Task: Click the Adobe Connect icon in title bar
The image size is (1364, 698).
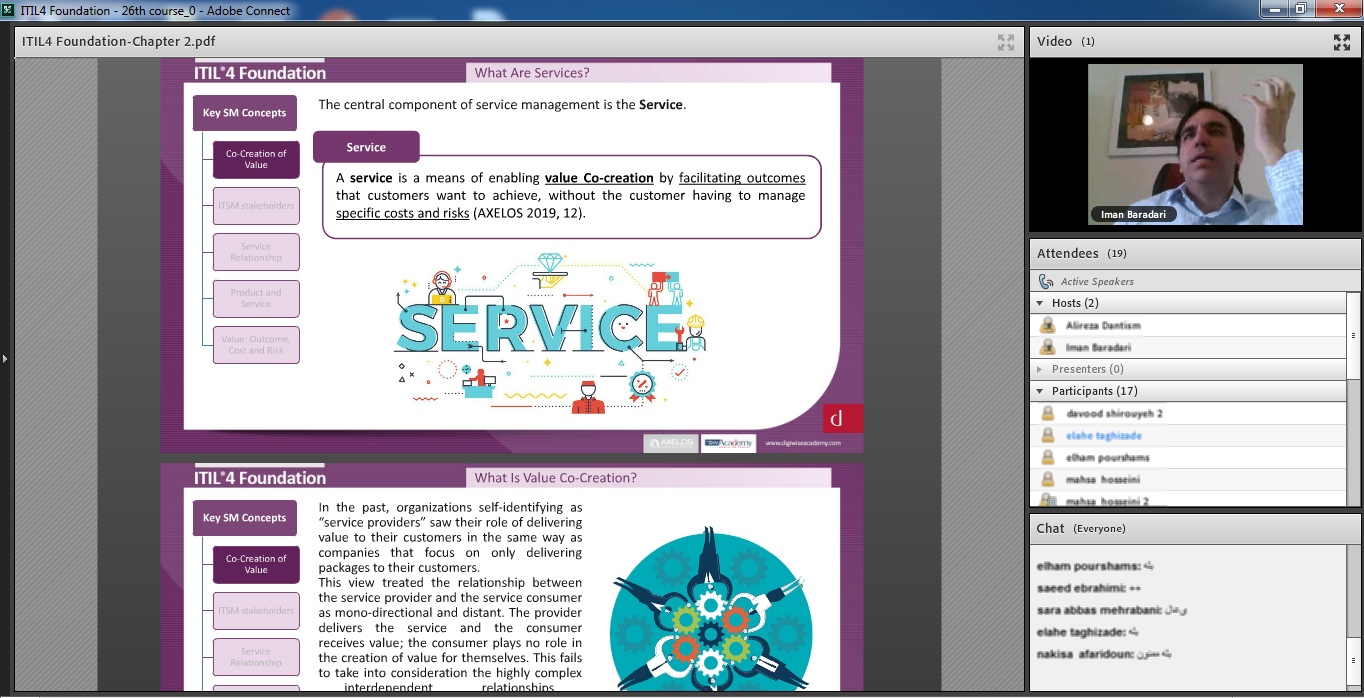Action: pos(9,10)
